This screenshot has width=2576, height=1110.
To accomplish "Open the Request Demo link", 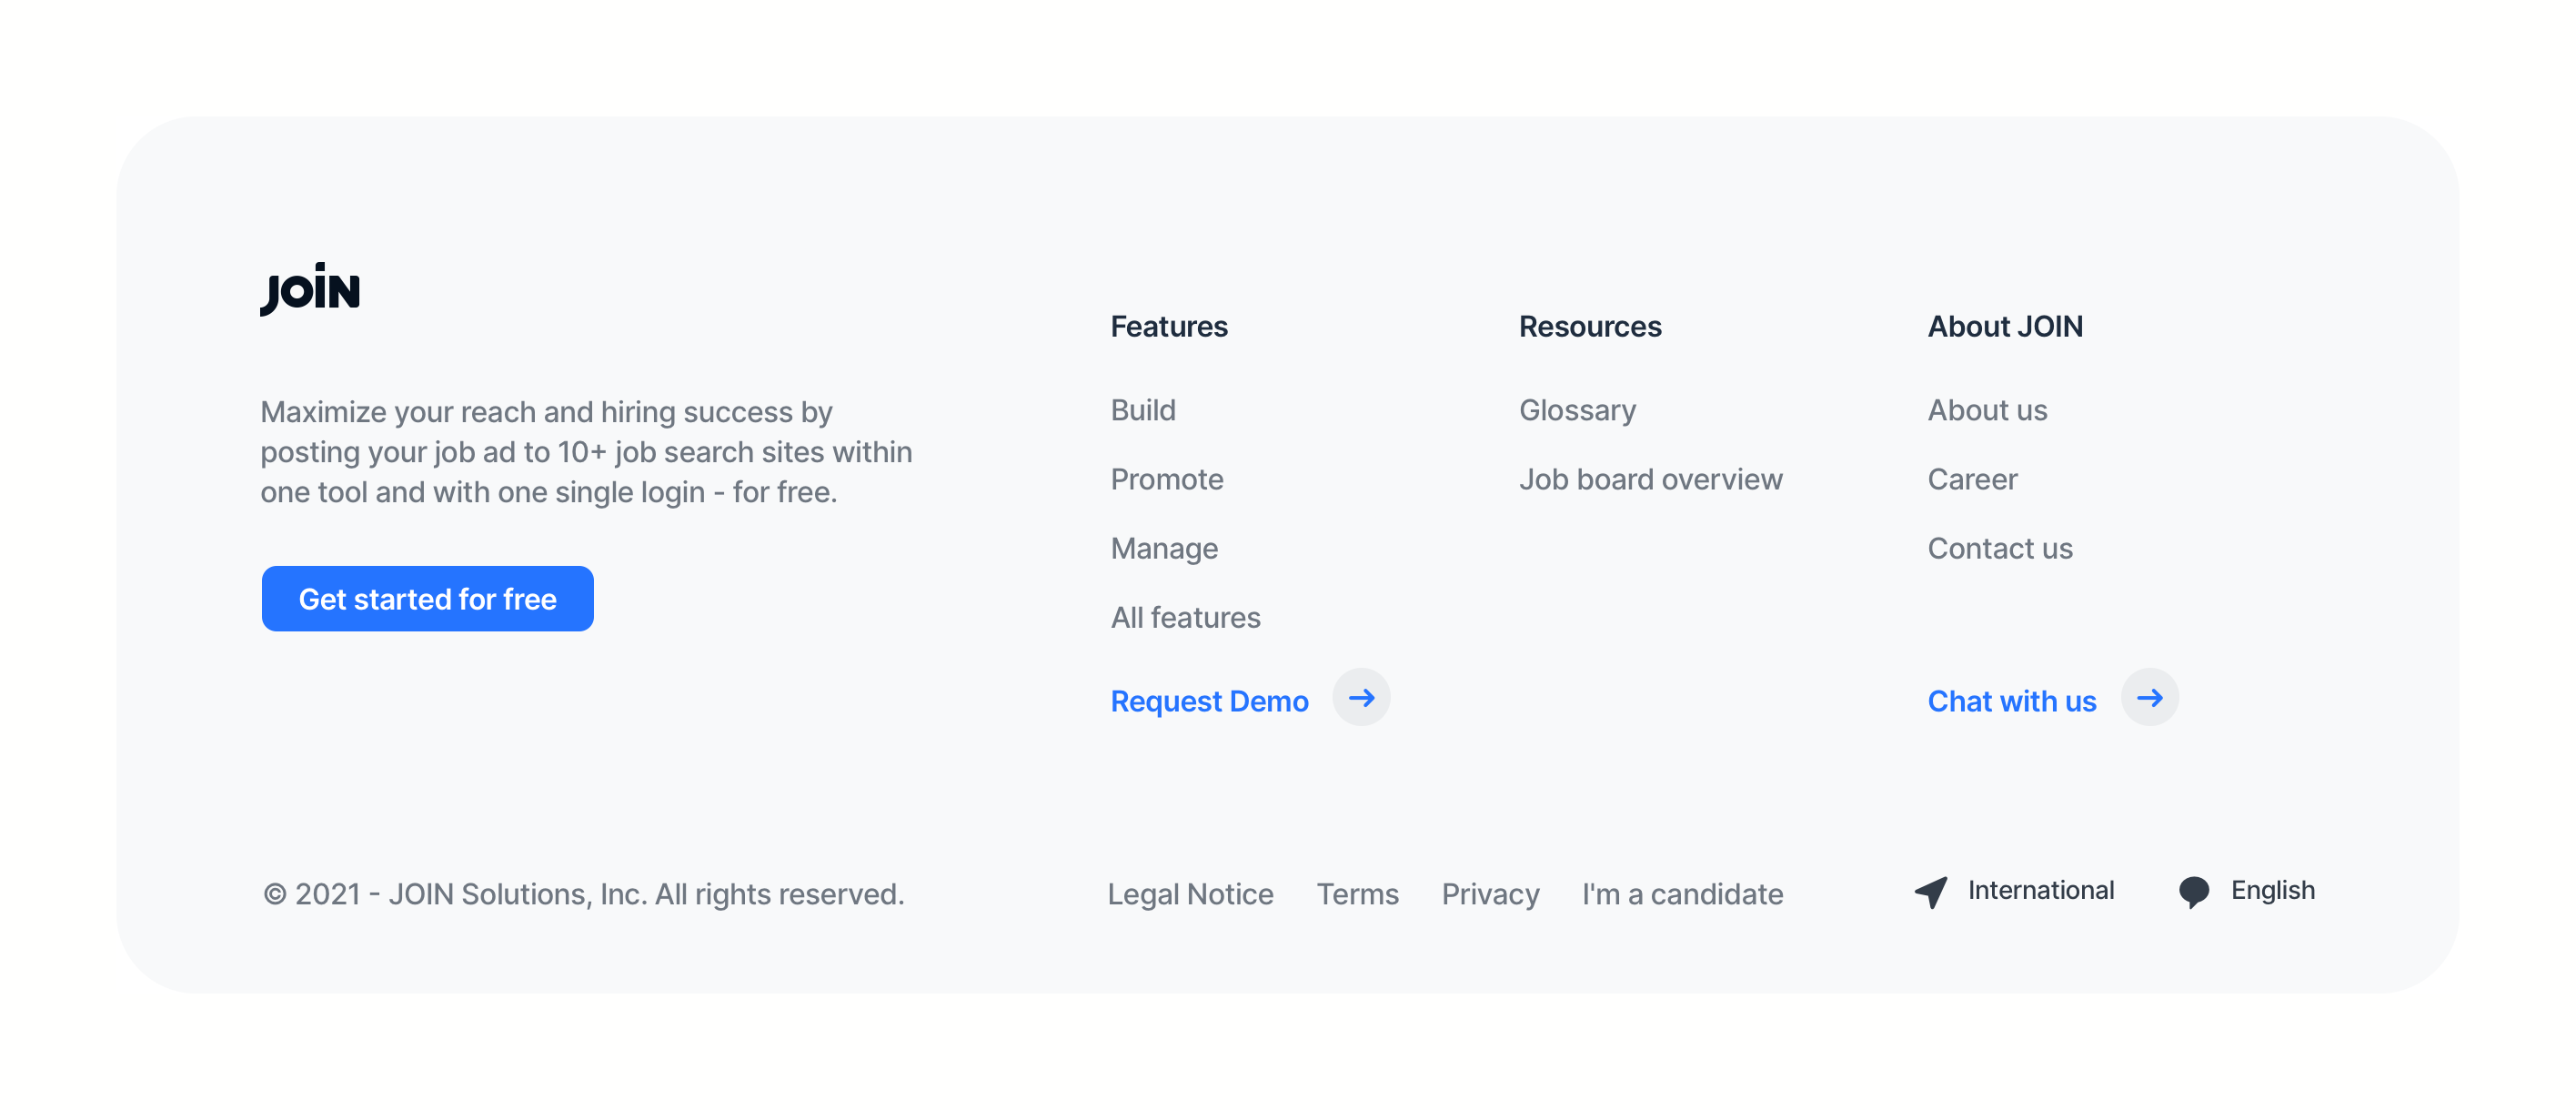I will coord(1209,701).
